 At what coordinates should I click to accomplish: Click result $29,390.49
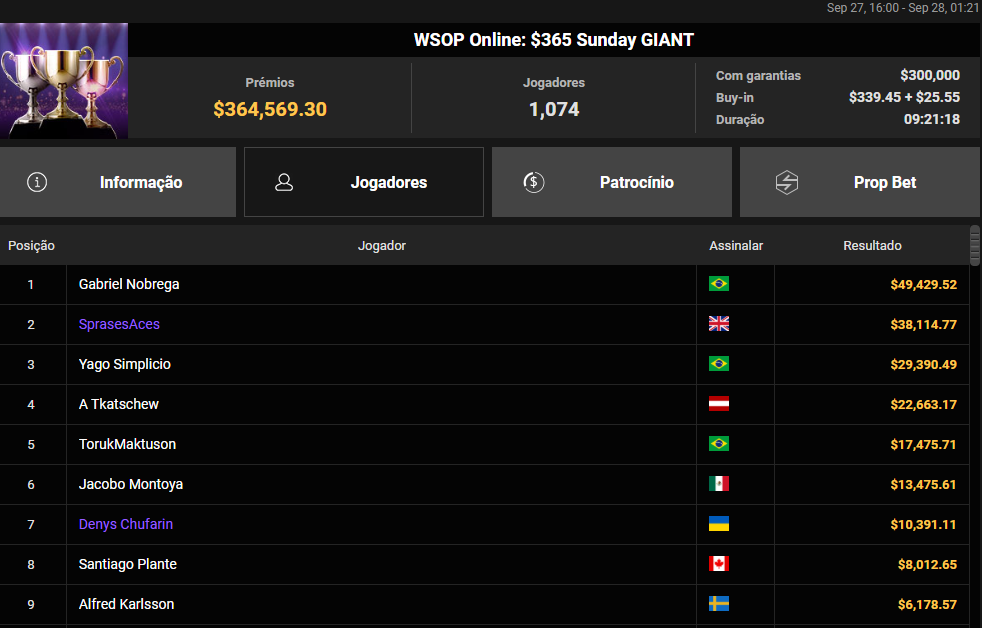tap(924, 365)
